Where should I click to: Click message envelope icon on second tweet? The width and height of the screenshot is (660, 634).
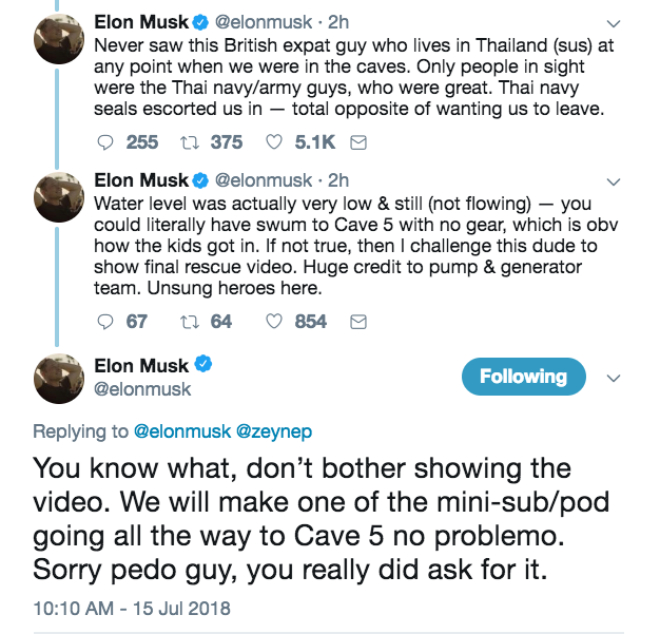tap(359, 321)
